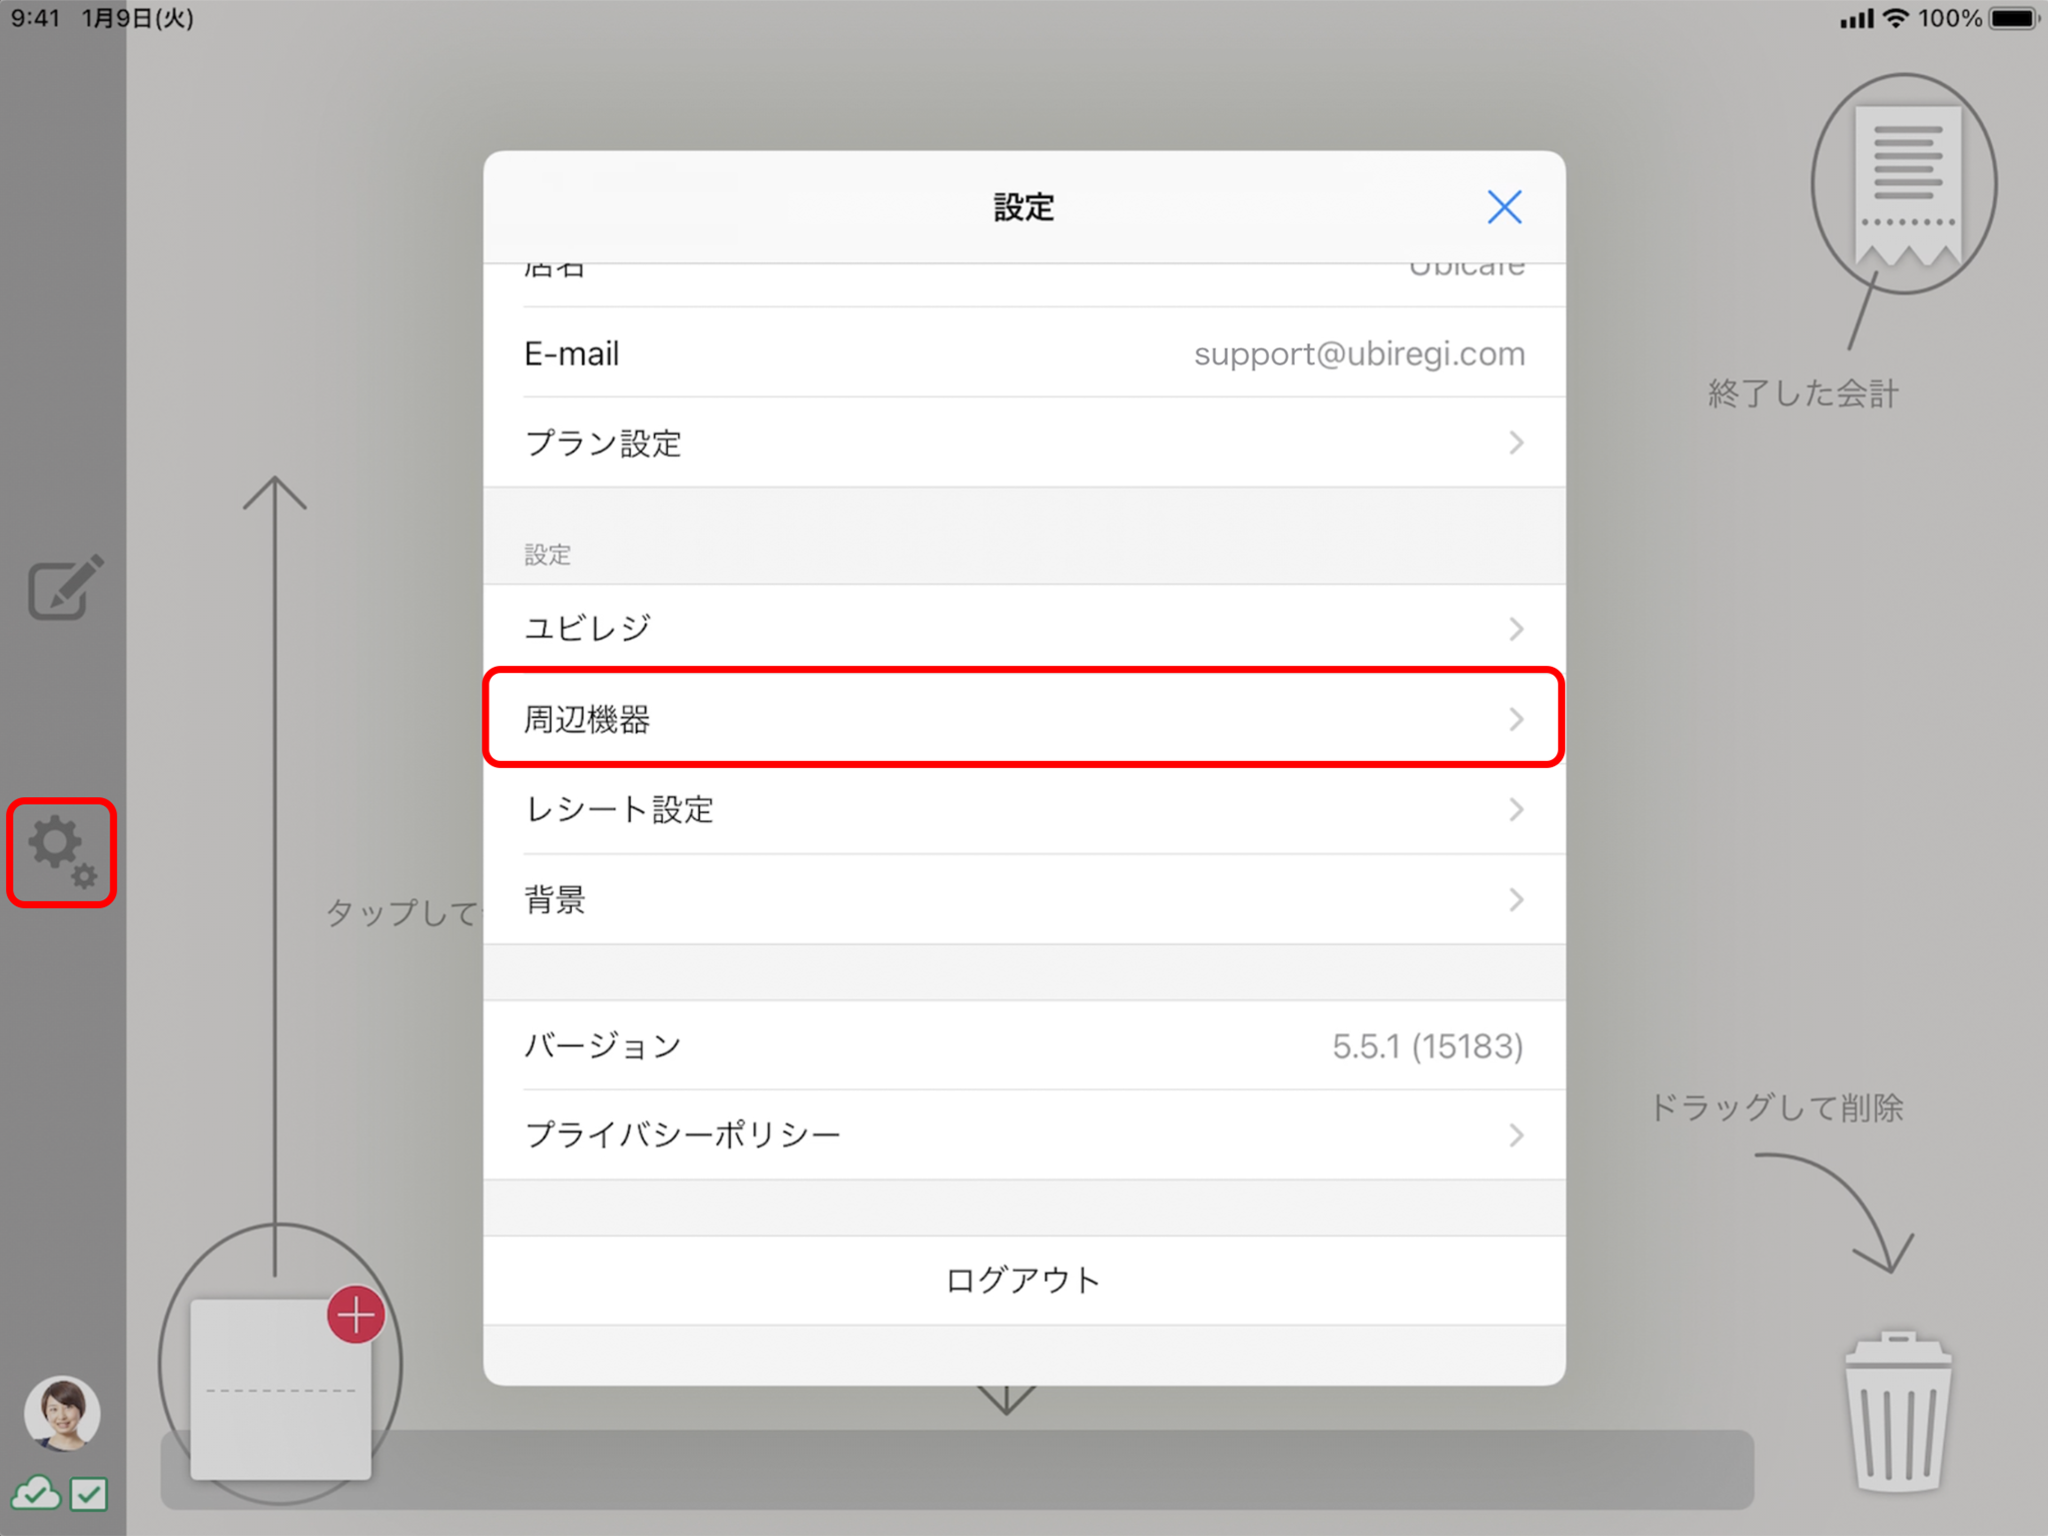The height and width of the screenshot is (1536, 2048).
Task: Tap the chevron on プライバシーポリシー row
Action: (x=1517, y=1135)
